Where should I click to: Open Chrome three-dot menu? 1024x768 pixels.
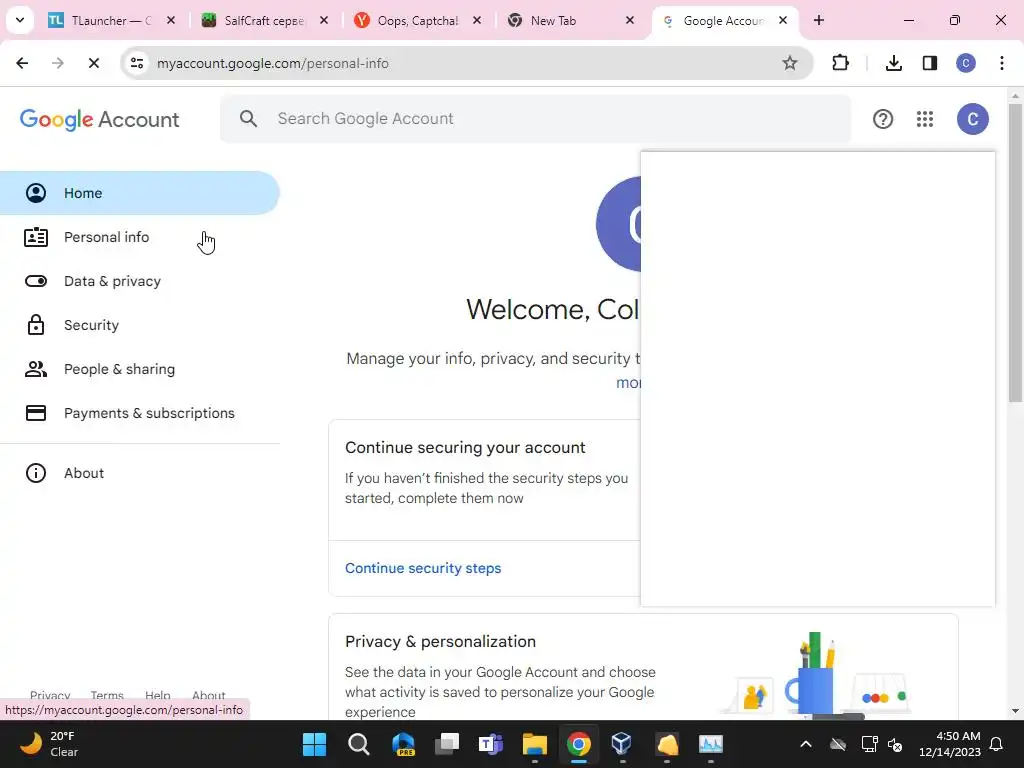(1001, 63)
